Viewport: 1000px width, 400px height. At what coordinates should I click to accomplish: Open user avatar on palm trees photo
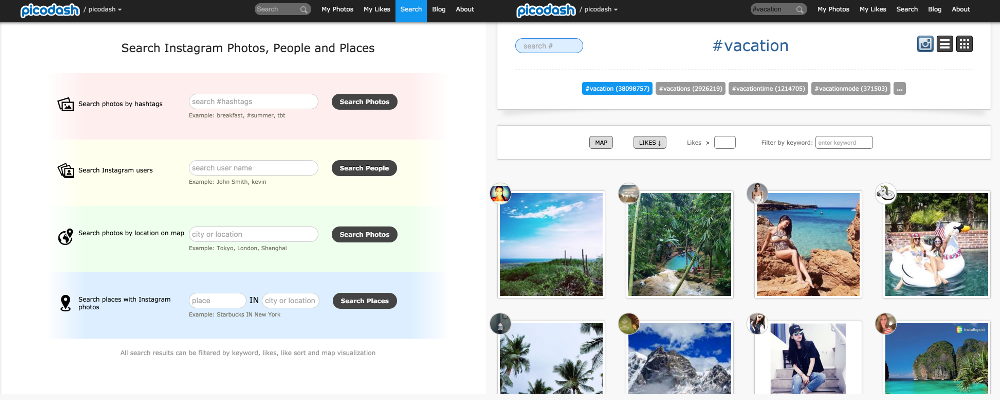501,323
